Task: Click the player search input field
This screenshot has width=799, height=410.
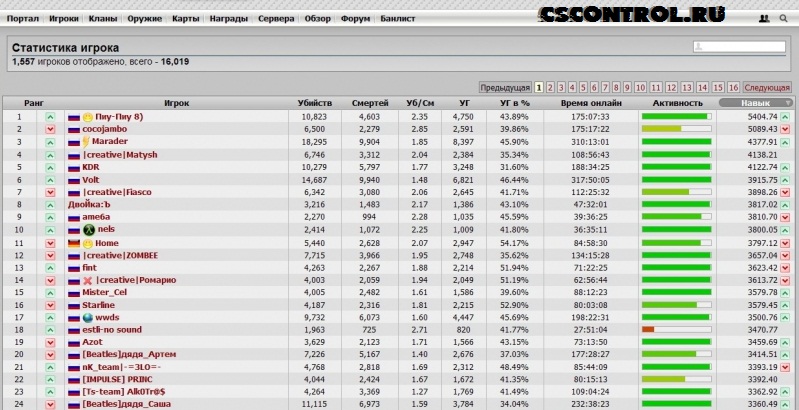Action: (x=739, y=47)
